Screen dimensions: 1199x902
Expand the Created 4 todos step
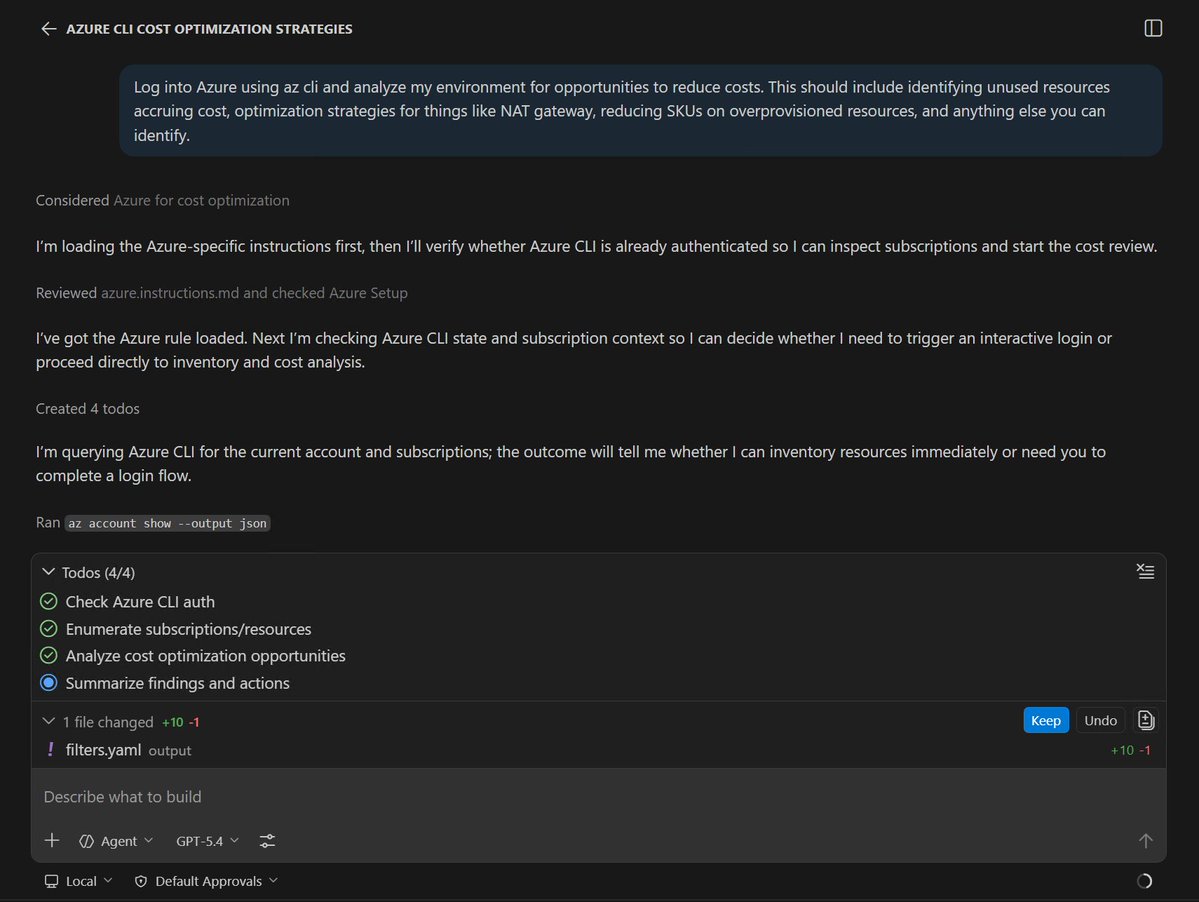pyautogui.click(x=87, y=408)
